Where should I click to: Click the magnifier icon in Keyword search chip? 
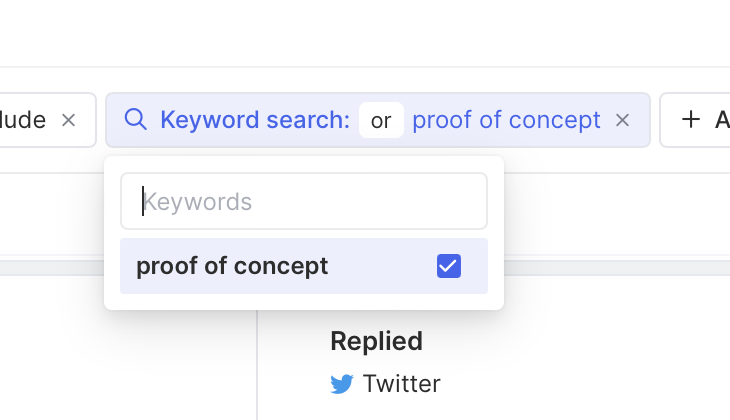tap(135, 120)
